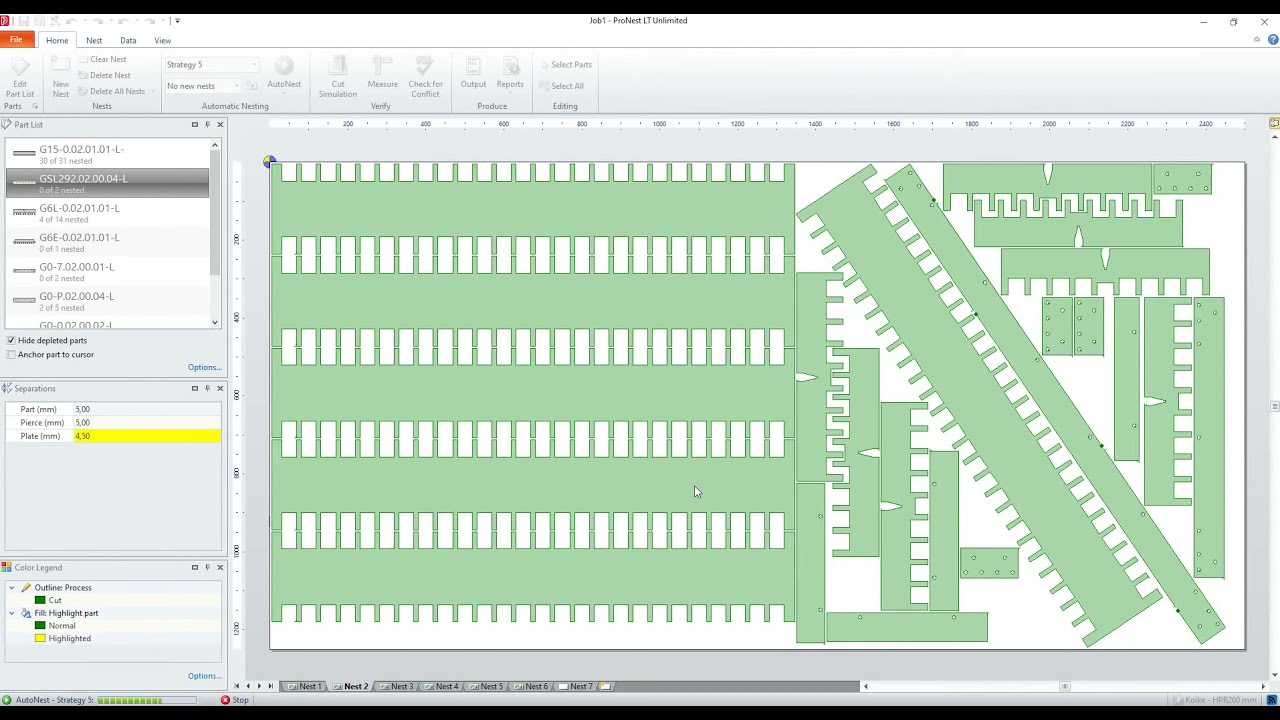This screenshot has width=1280, height=720.
Task: Edit the Plate (mm) separation value
Action: pyautogui.click(x=146, y=436)
